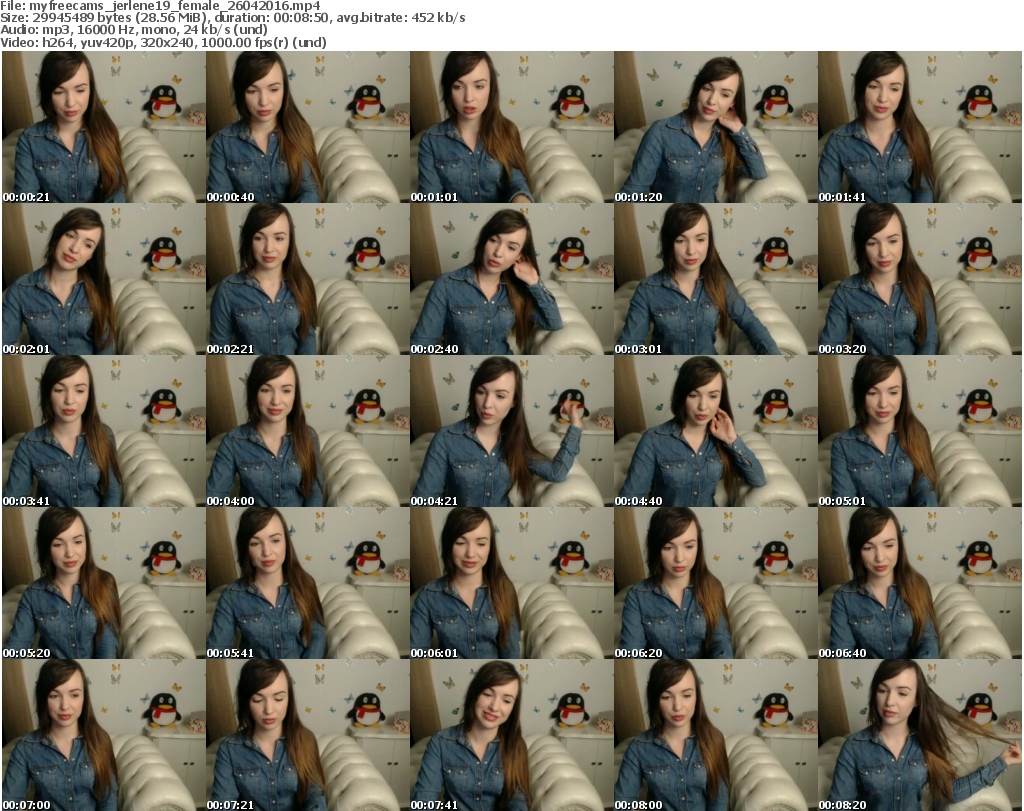
Task: Select the thumbnail frame at 00:04:21
Action: click(x=512, y=432)
